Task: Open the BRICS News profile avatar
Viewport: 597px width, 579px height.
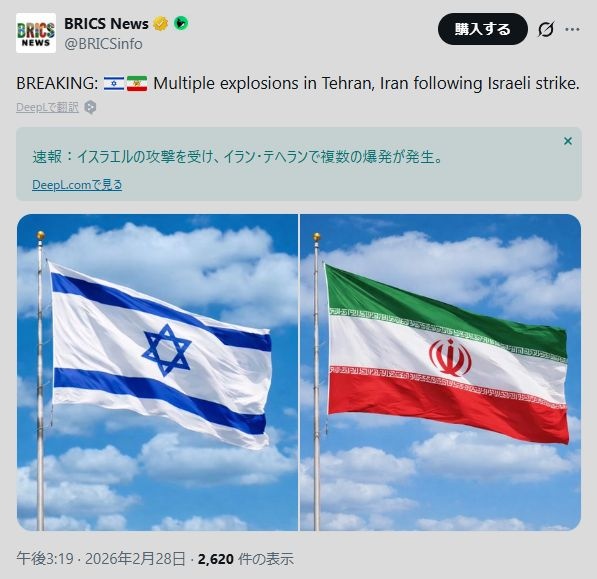Action: pyautogui.click(x=36, y=33)
